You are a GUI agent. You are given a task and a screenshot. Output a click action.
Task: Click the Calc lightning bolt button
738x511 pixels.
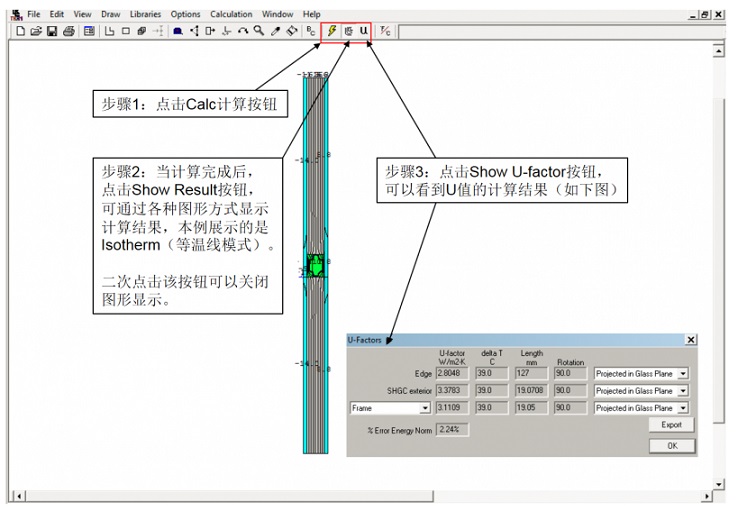pos(331,32)
